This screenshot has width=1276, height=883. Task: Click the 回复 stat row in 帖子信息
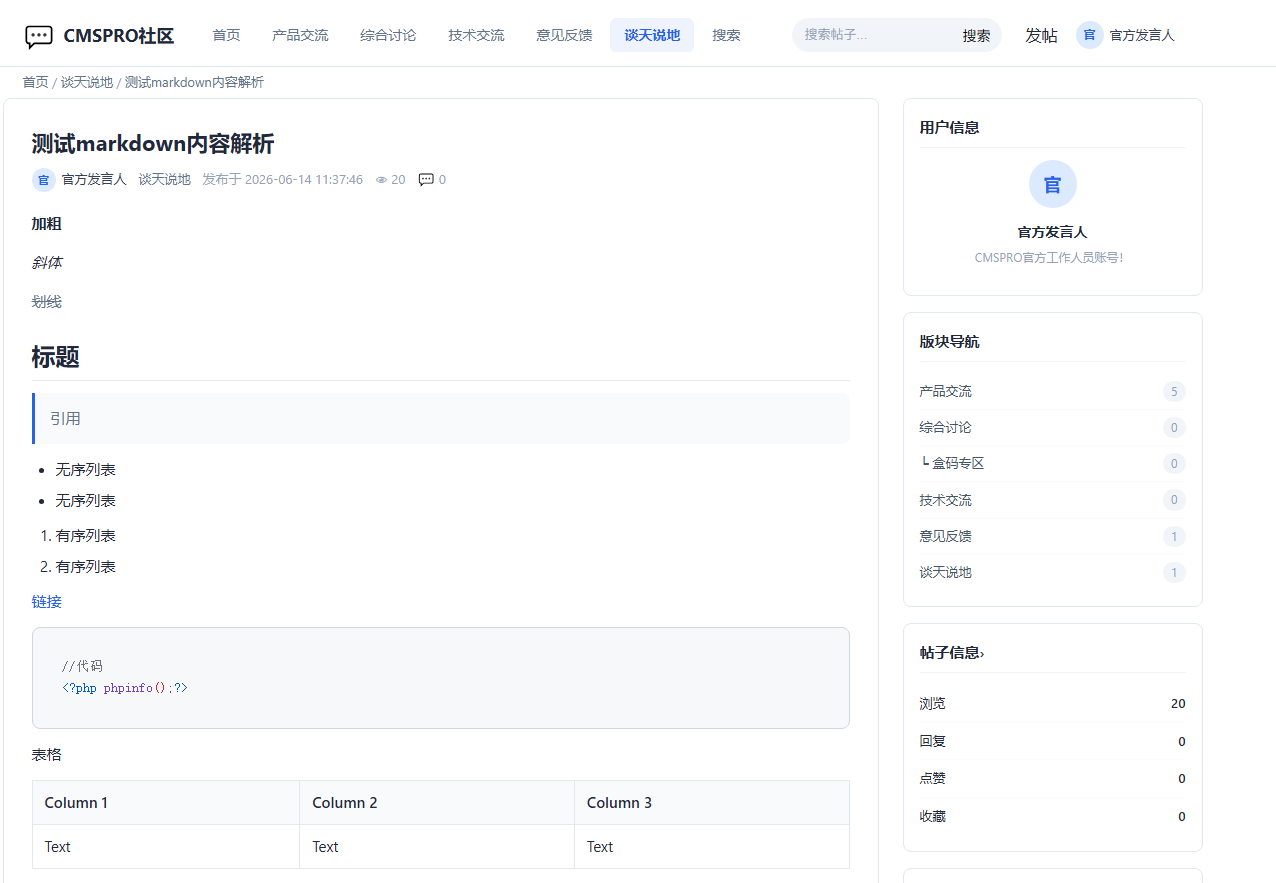coord(1052,742)
